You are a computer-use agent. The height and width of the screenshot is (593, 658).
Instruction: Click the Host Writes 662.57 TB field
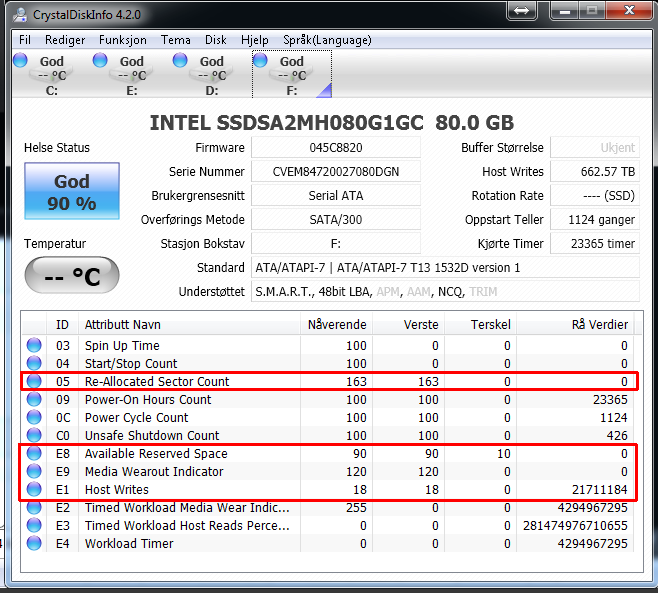coord(595,172)
